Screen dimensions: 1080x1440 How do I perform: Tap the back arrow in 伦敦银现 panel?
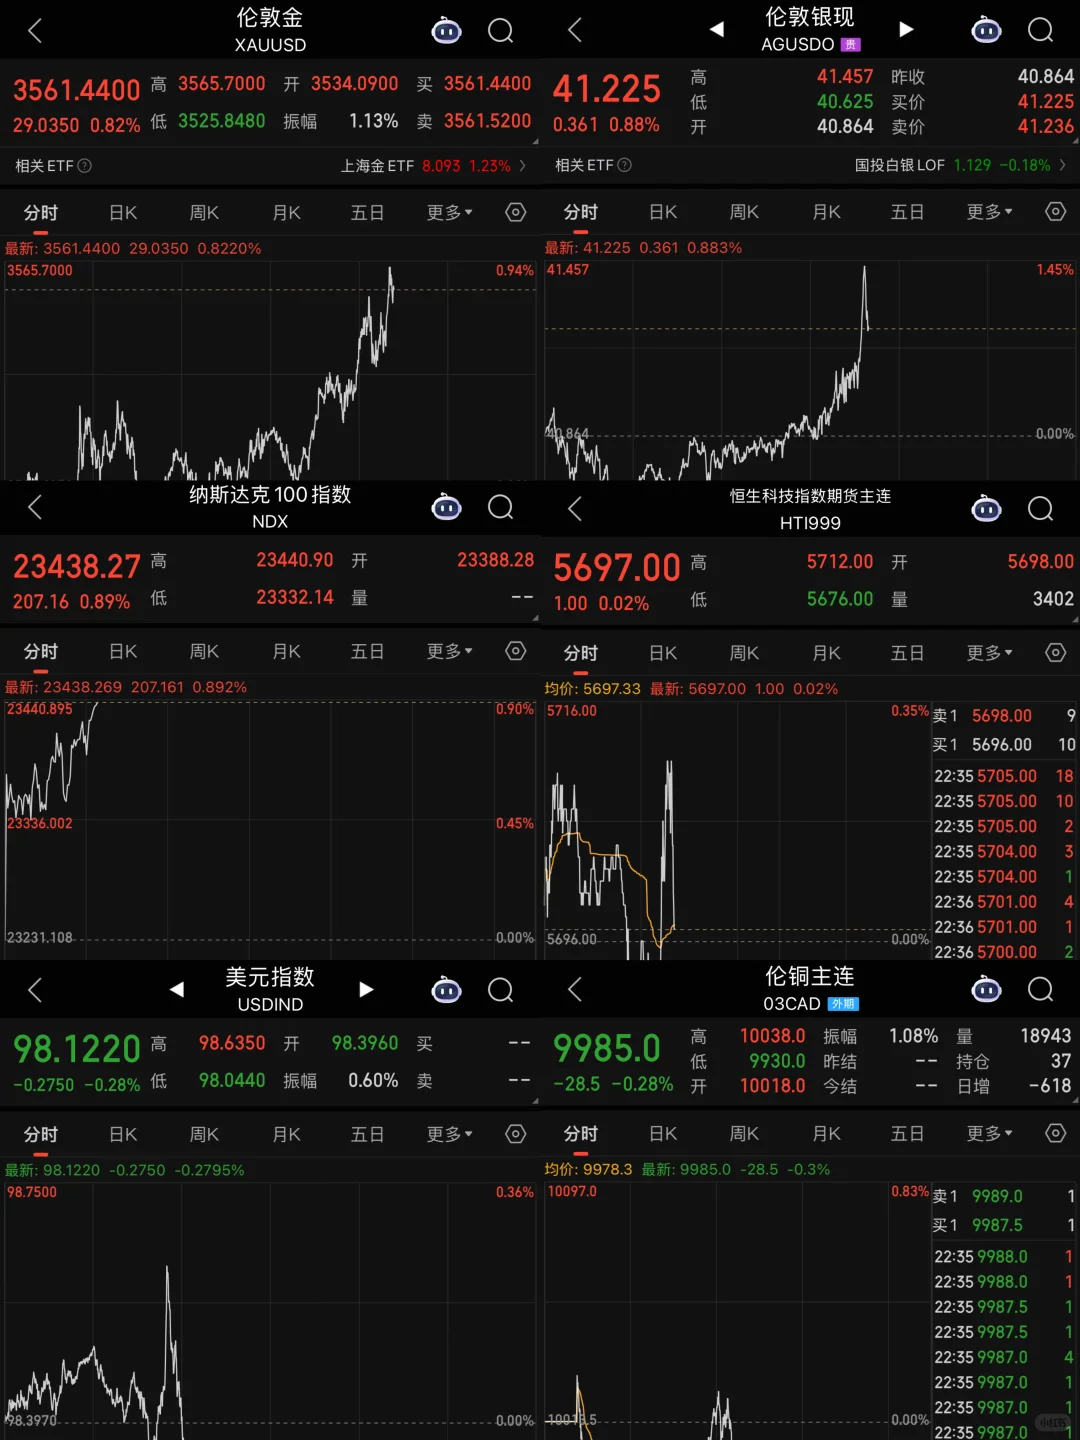point(575,30)
